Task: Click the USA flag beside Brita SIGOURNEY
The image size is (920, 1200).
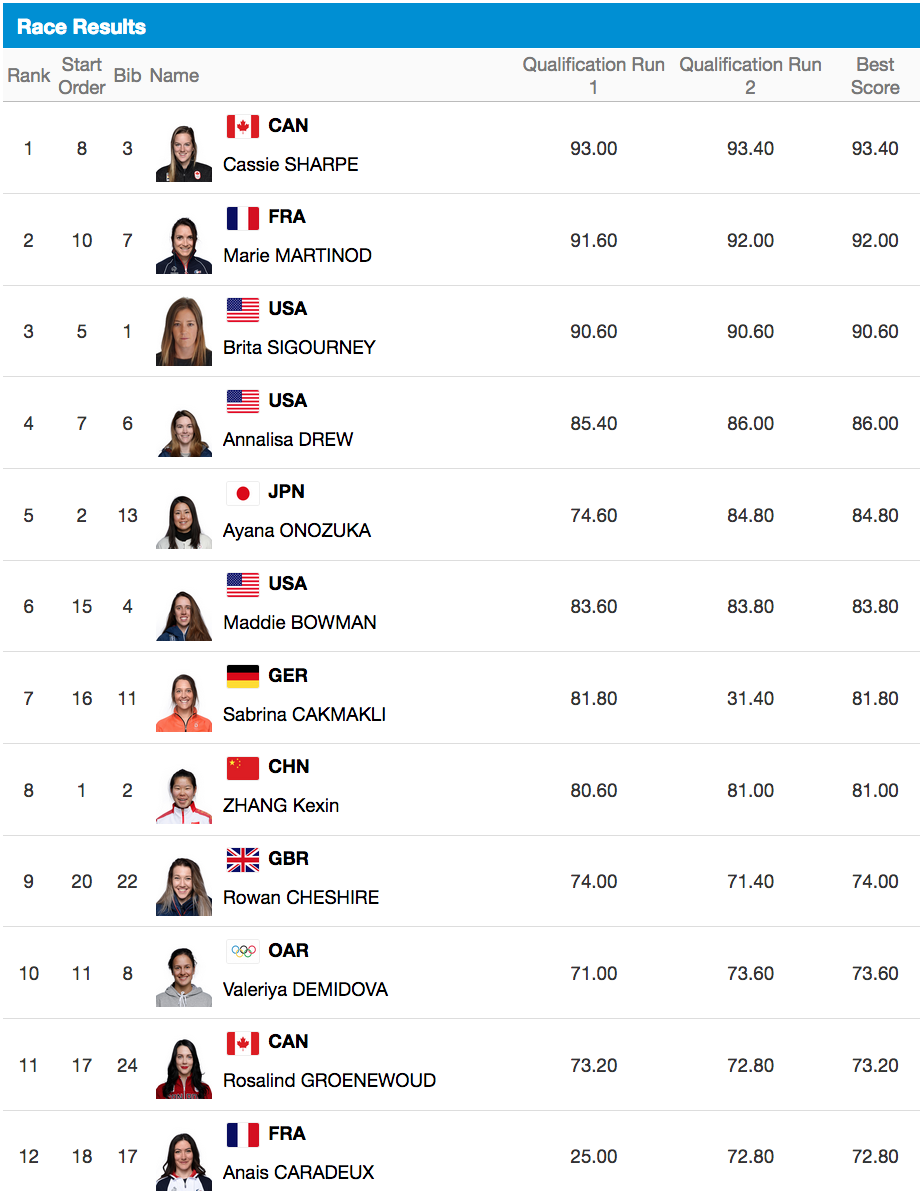Action: point(243,309)
